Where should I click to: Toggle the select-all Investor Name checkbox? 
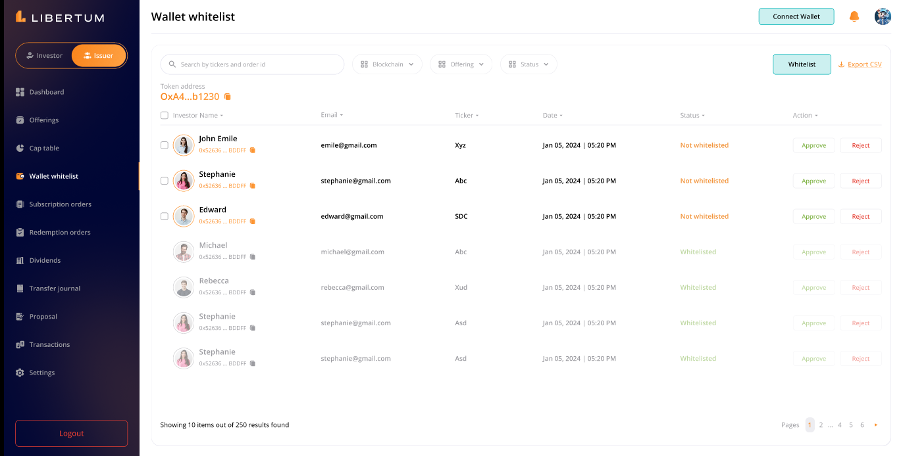coord(164,115)
